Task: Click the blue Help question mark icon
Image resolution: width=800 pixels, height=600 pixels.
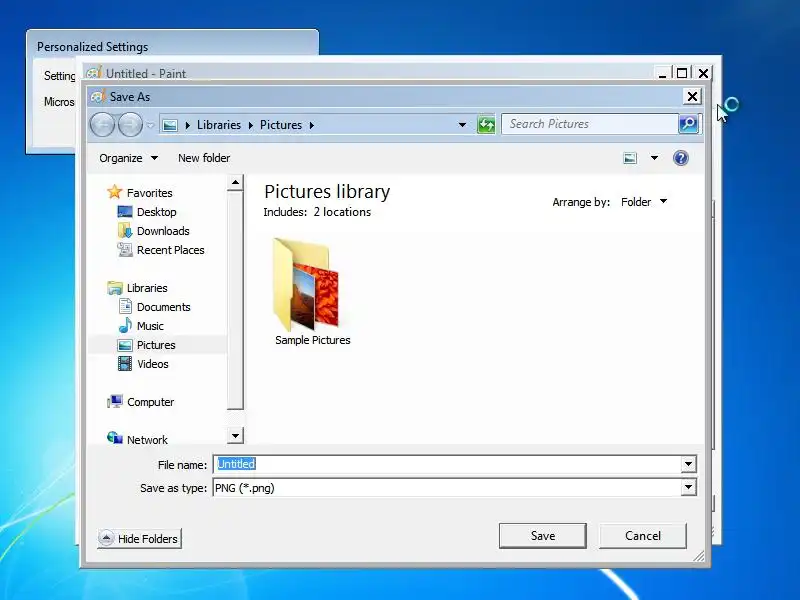Action: pos(681,158)
